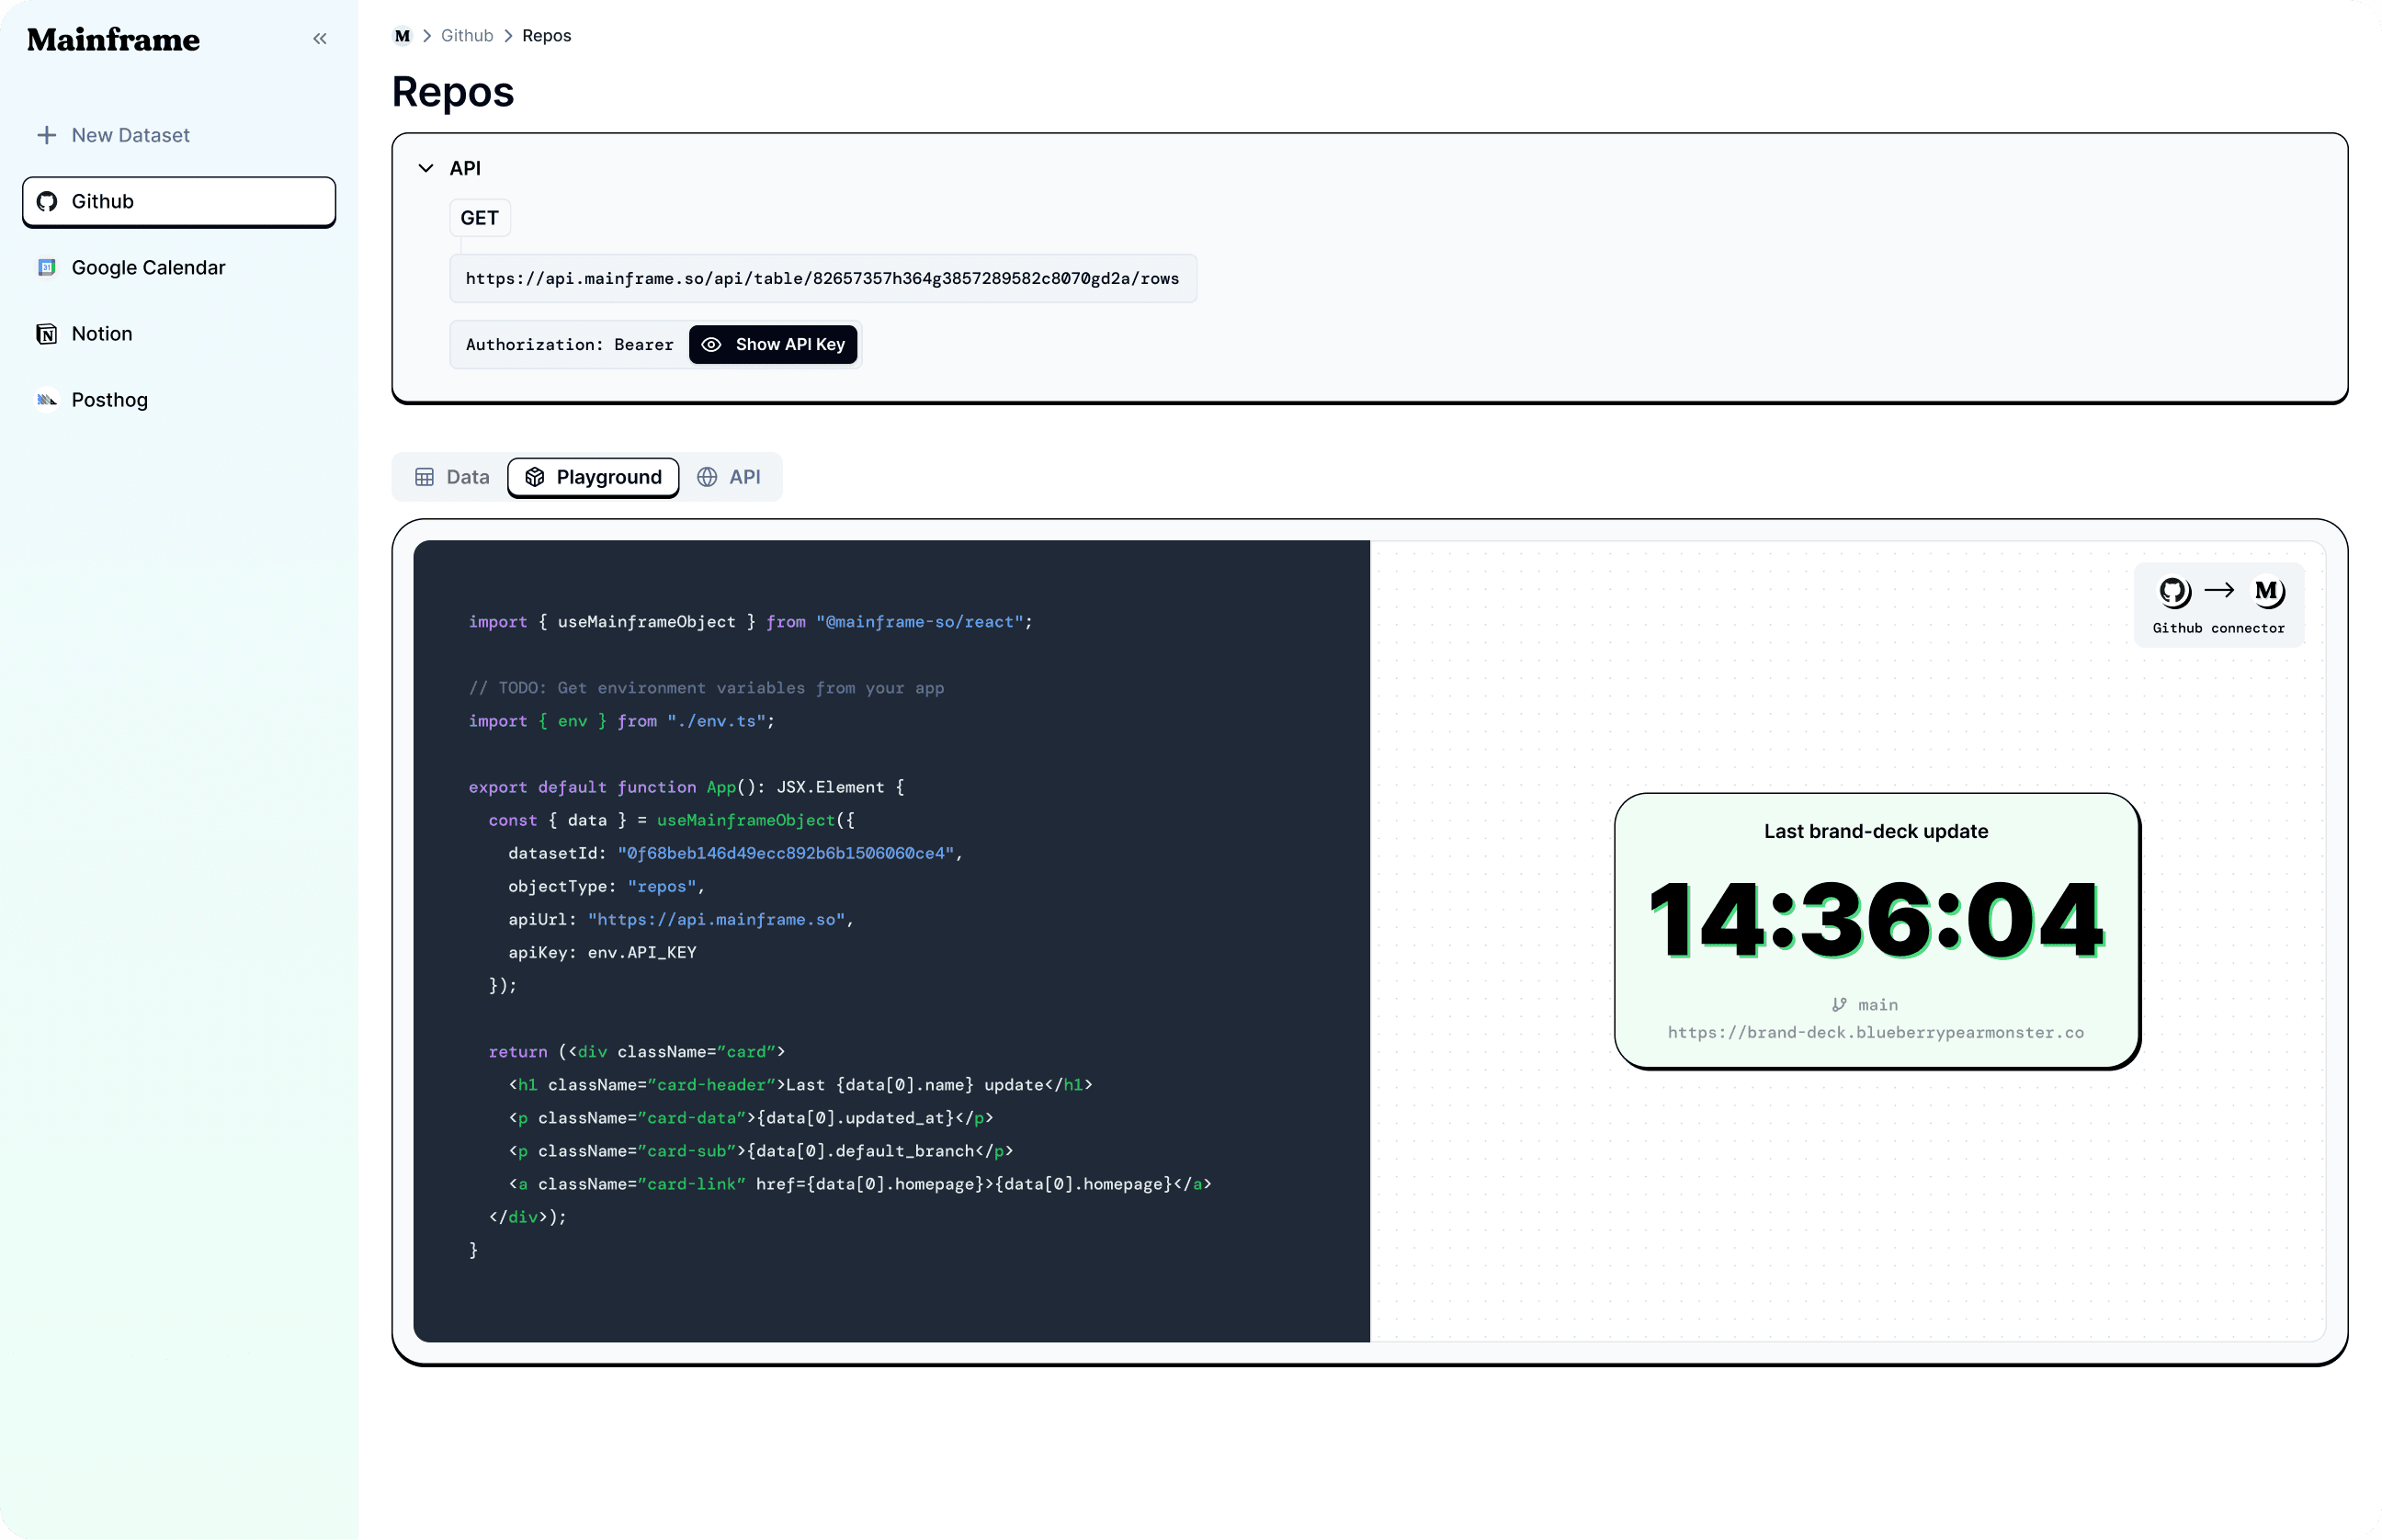Select the Playground tab
Screen dimensions: 2382x1540
click(593, 477)
